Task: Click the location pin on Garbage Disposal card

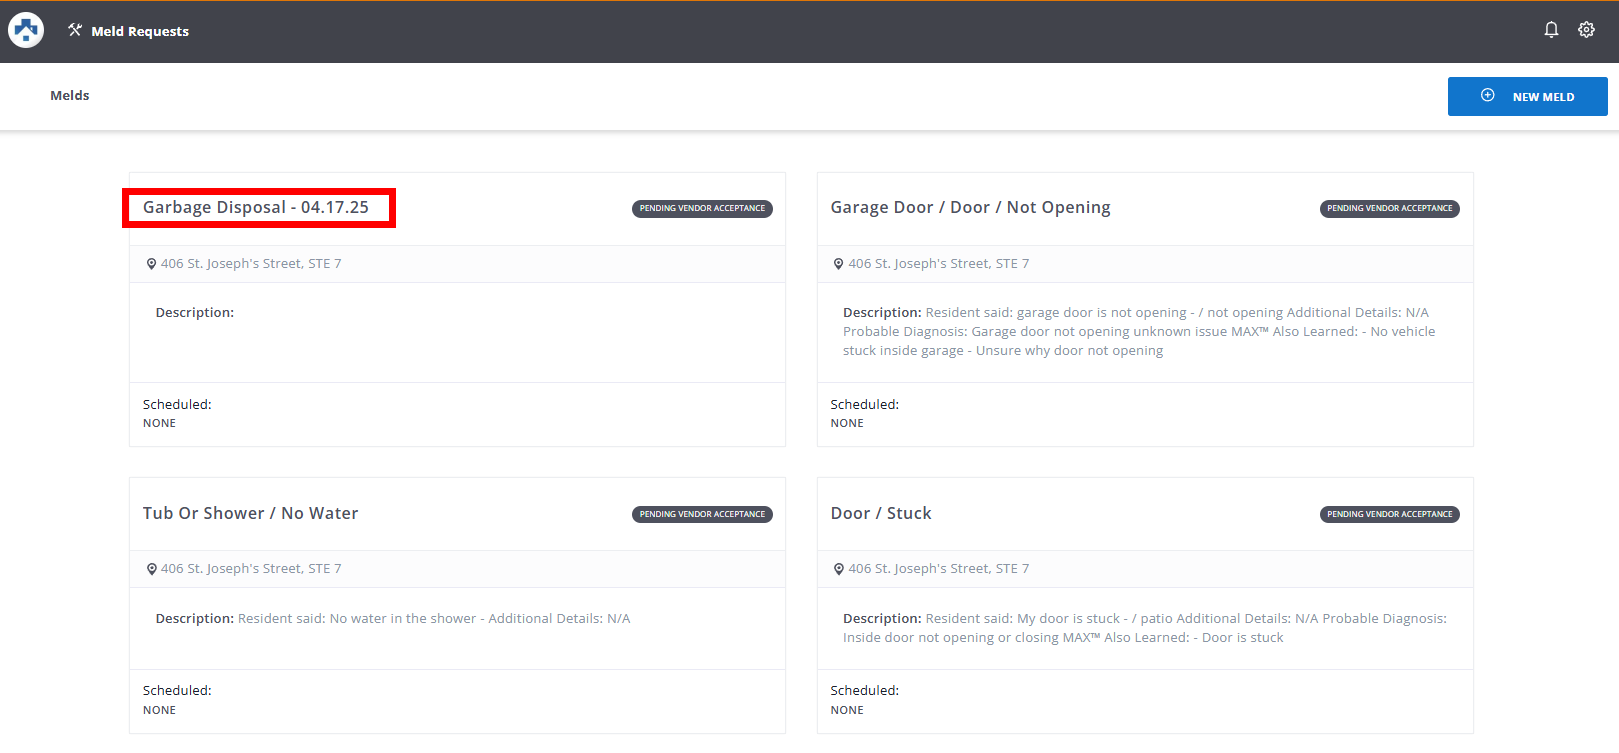Action: click(151, 264)
